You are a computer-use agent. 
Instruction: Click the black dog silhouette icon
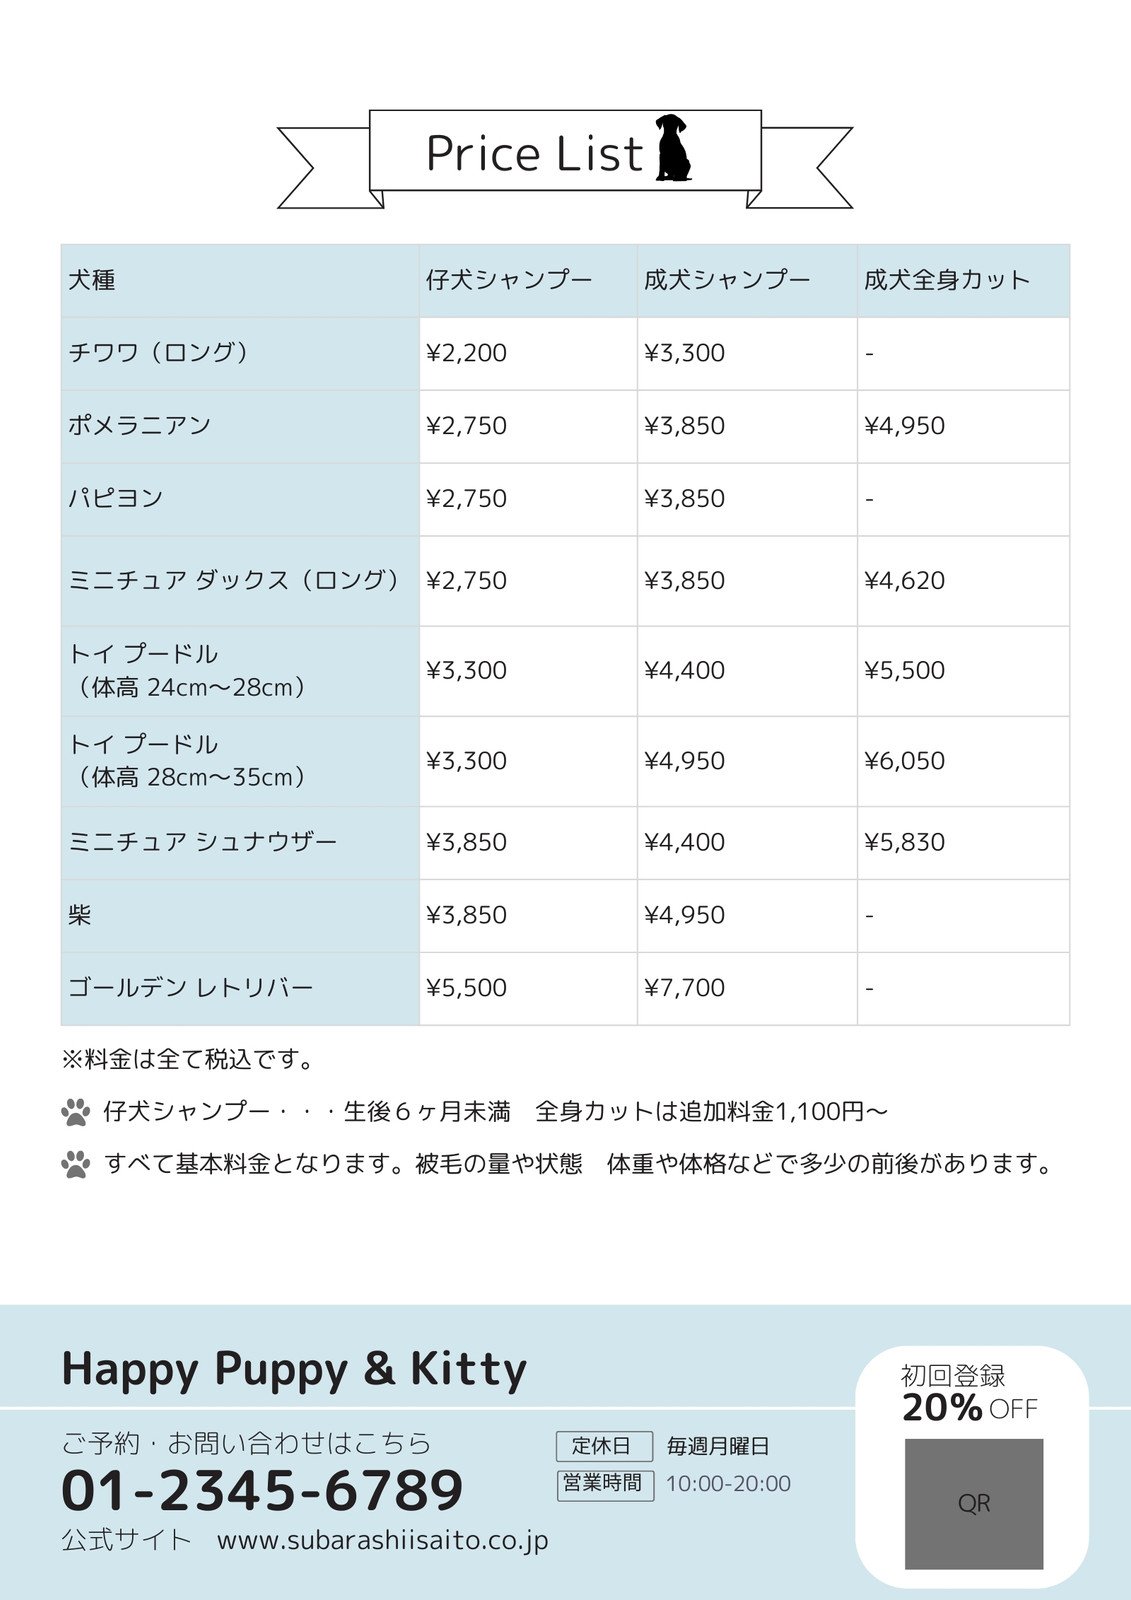click(673, 149)
